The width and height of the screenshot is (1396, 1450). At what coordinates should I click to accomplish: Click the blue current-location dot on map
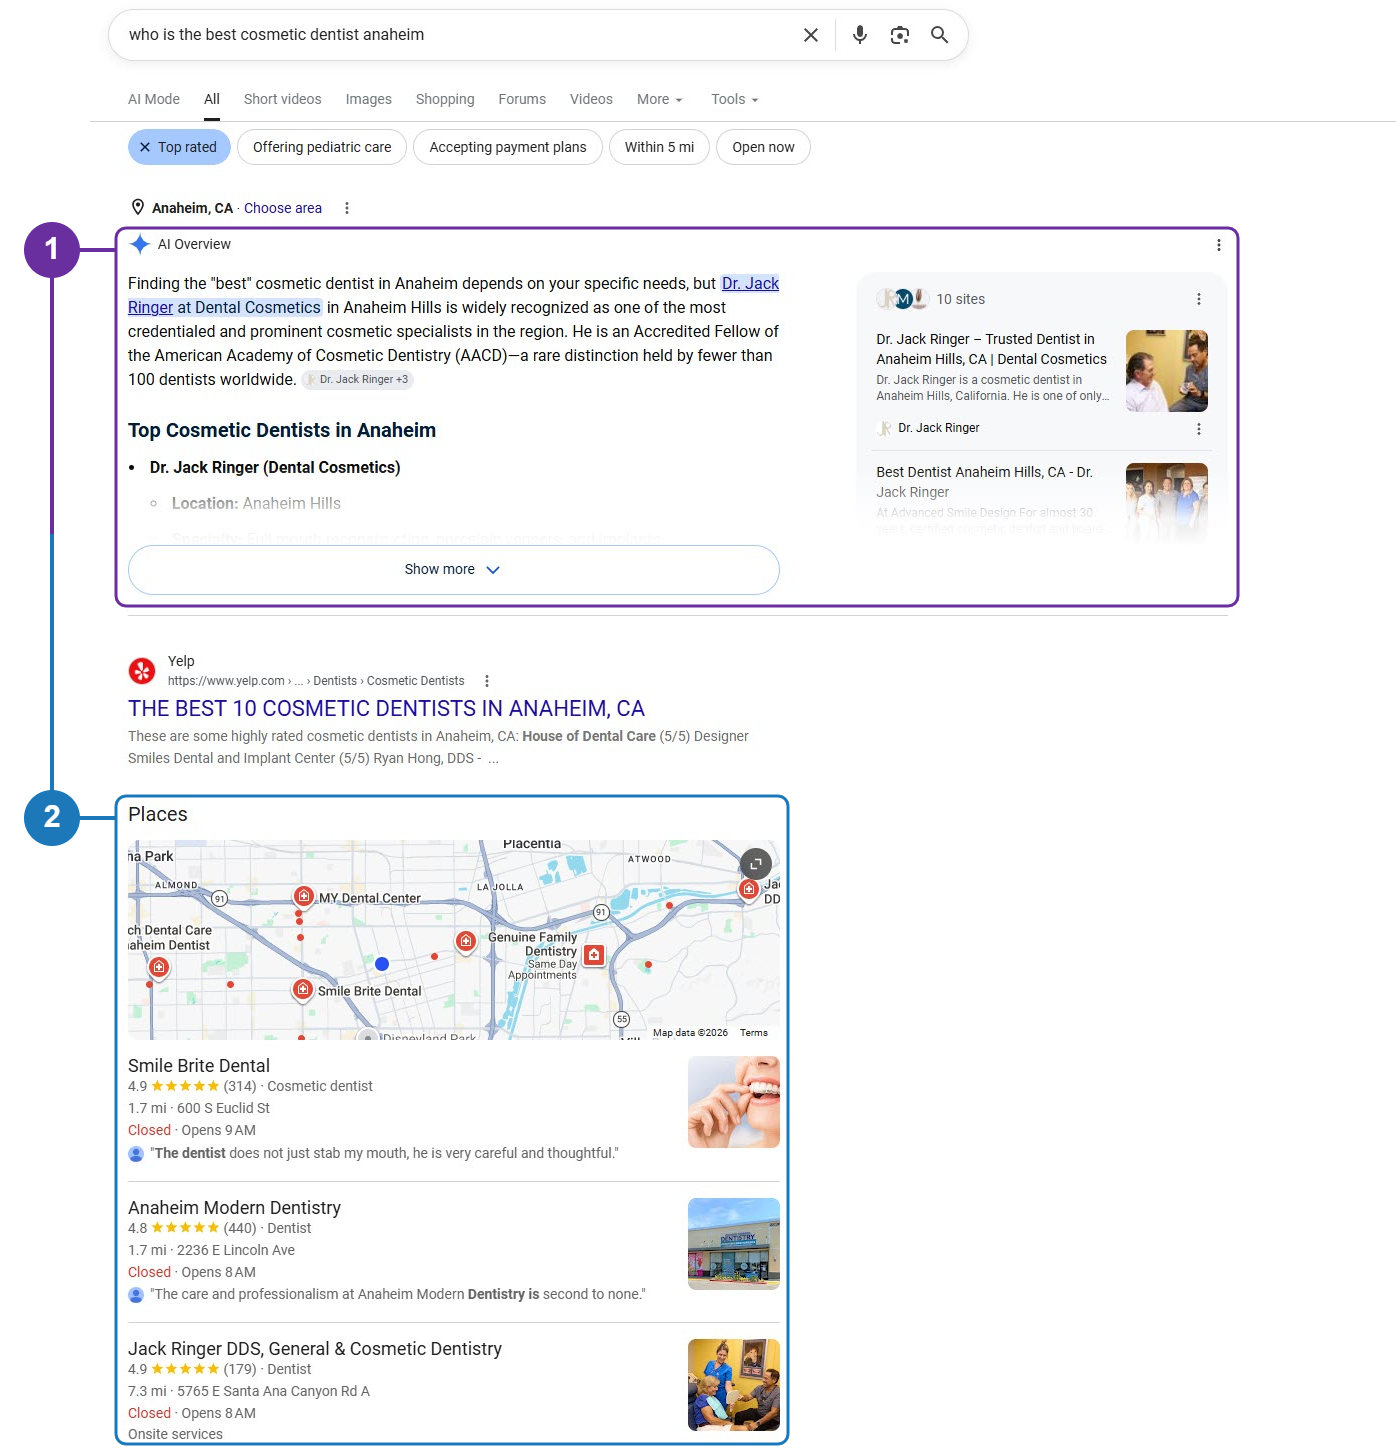click(x=382, y=964)
